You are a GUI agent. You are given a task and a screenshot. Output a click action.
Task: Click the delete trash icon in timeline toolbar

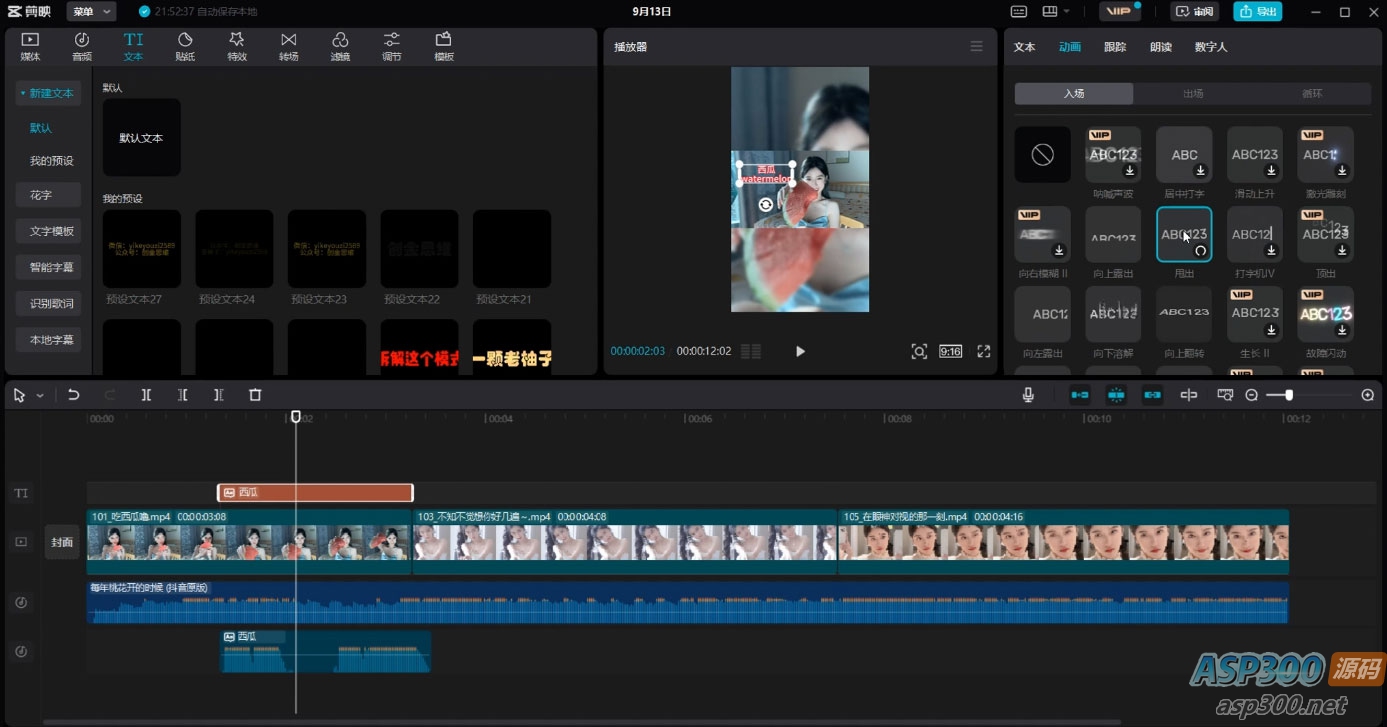point(255,395)
